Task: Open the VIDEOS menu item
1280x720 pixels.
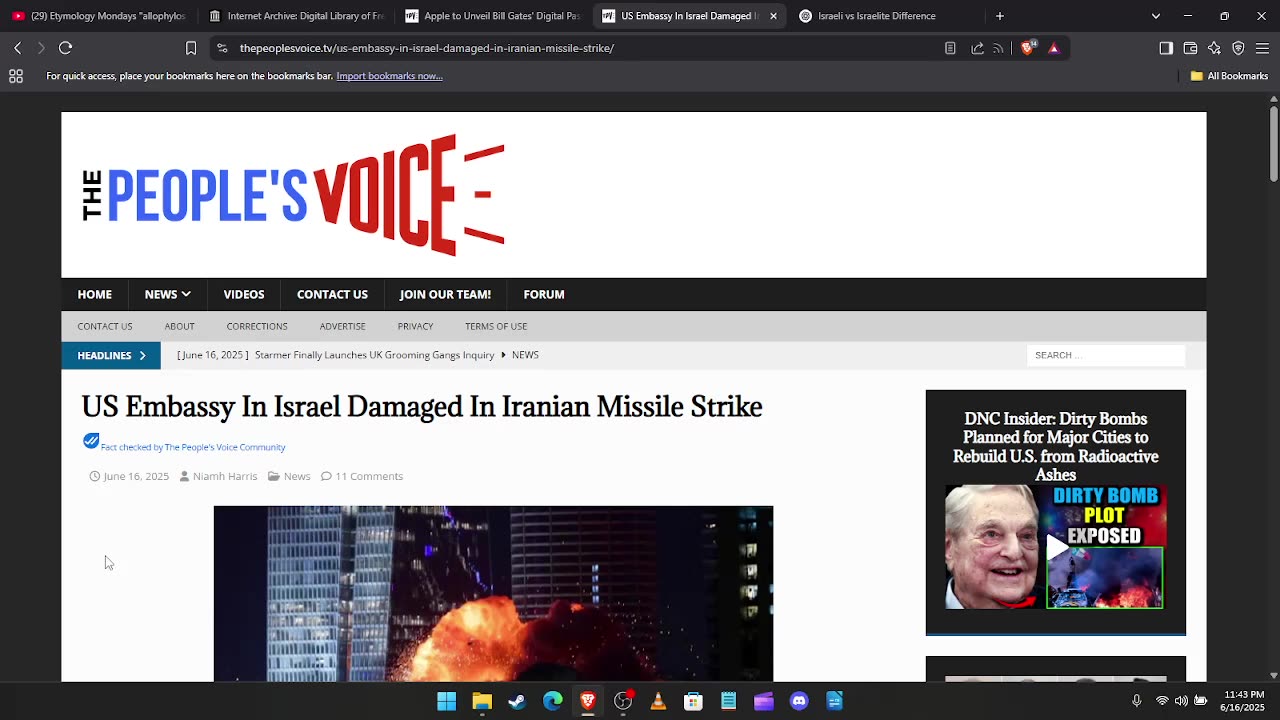Action: pos(244,294)
